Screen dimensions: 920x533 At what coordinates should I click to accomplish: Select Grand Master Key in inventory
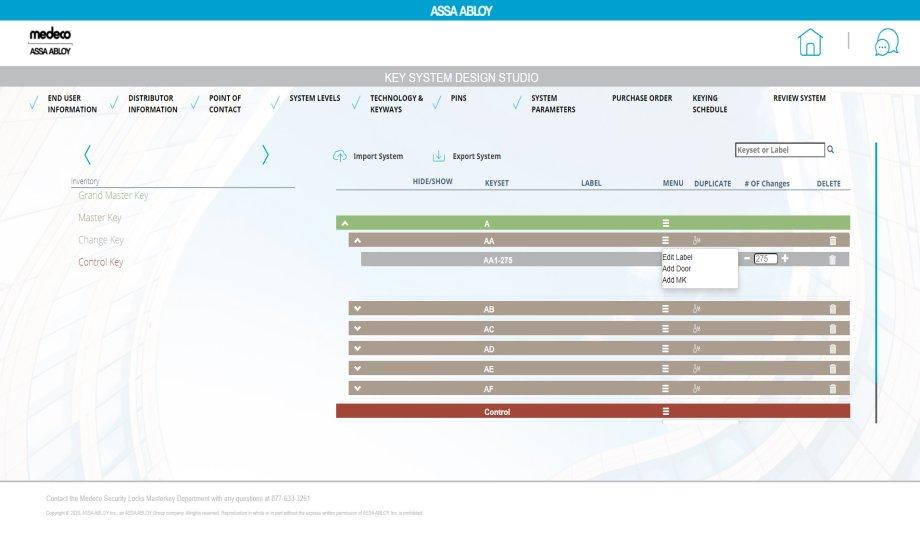pyautogui.click(x=113, y=195)
